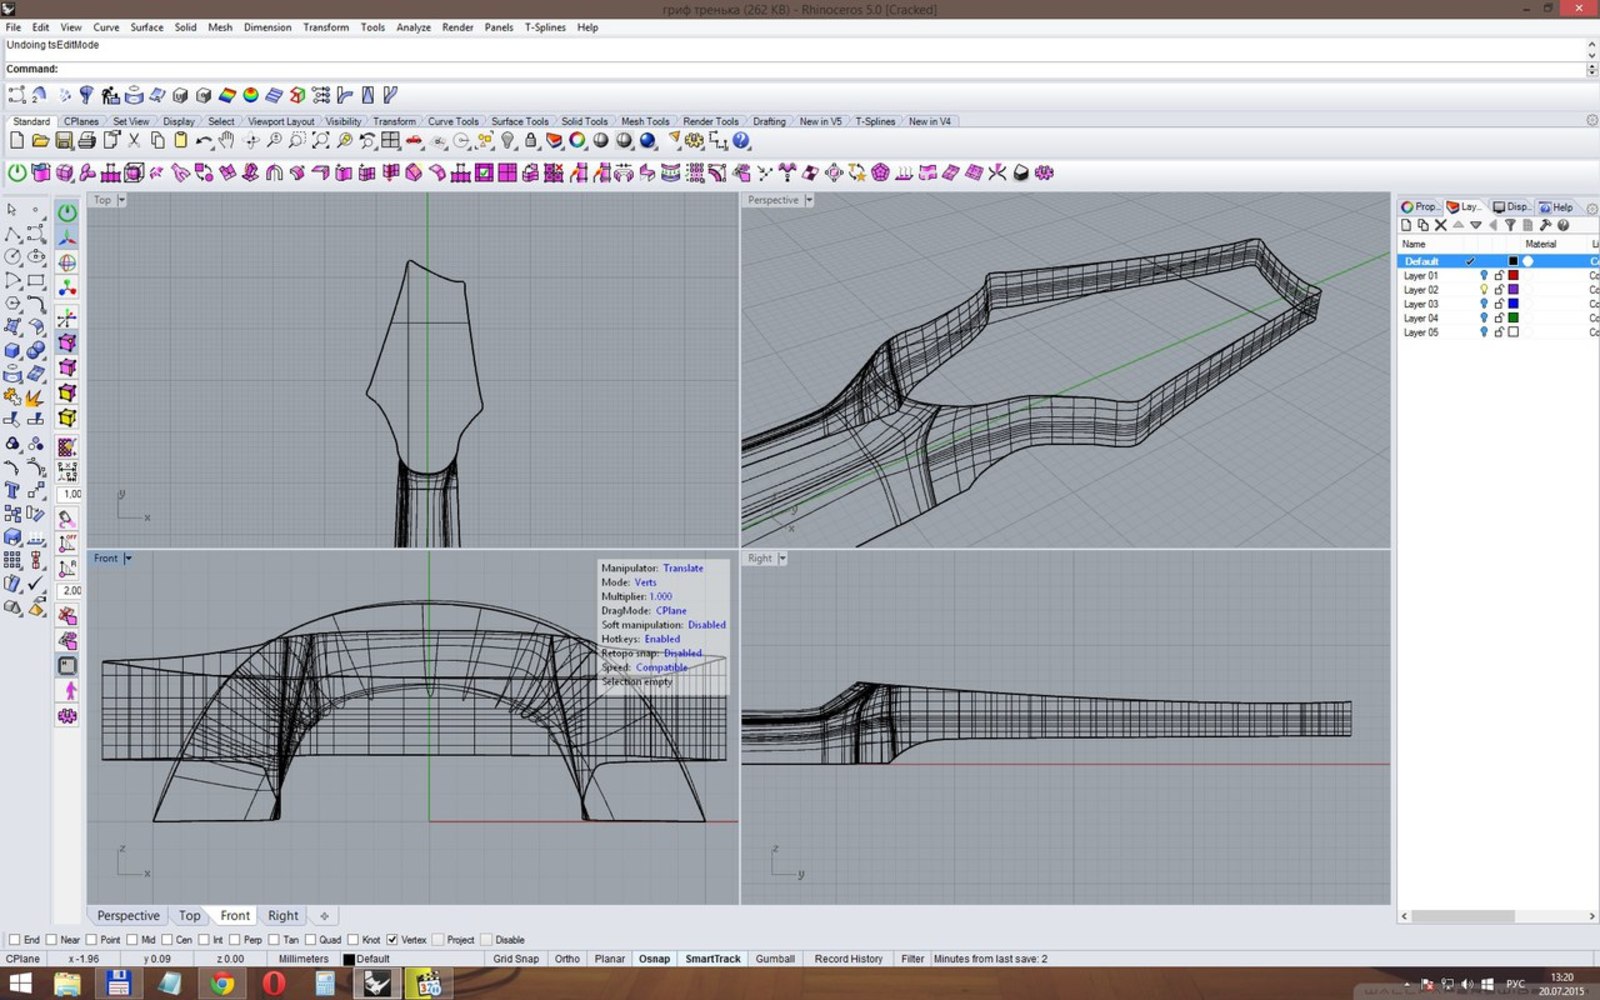Enable the End object snap checkbox
The image size is (1600, 1000).
(x=14, y=940)
